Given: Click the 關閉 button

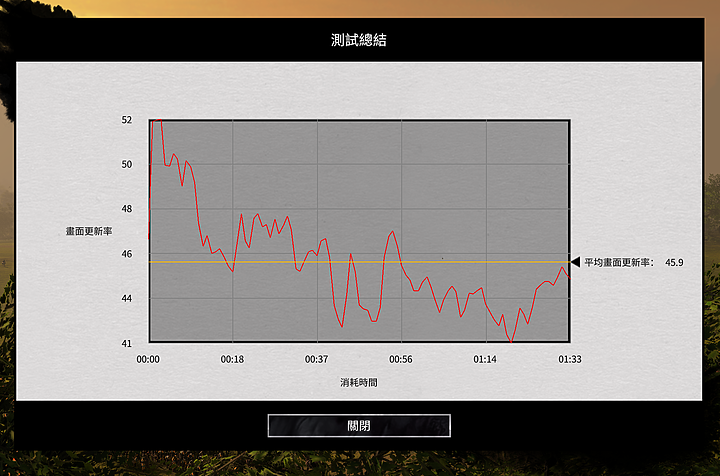Looking at the screenshot, I should coord(359,426).
